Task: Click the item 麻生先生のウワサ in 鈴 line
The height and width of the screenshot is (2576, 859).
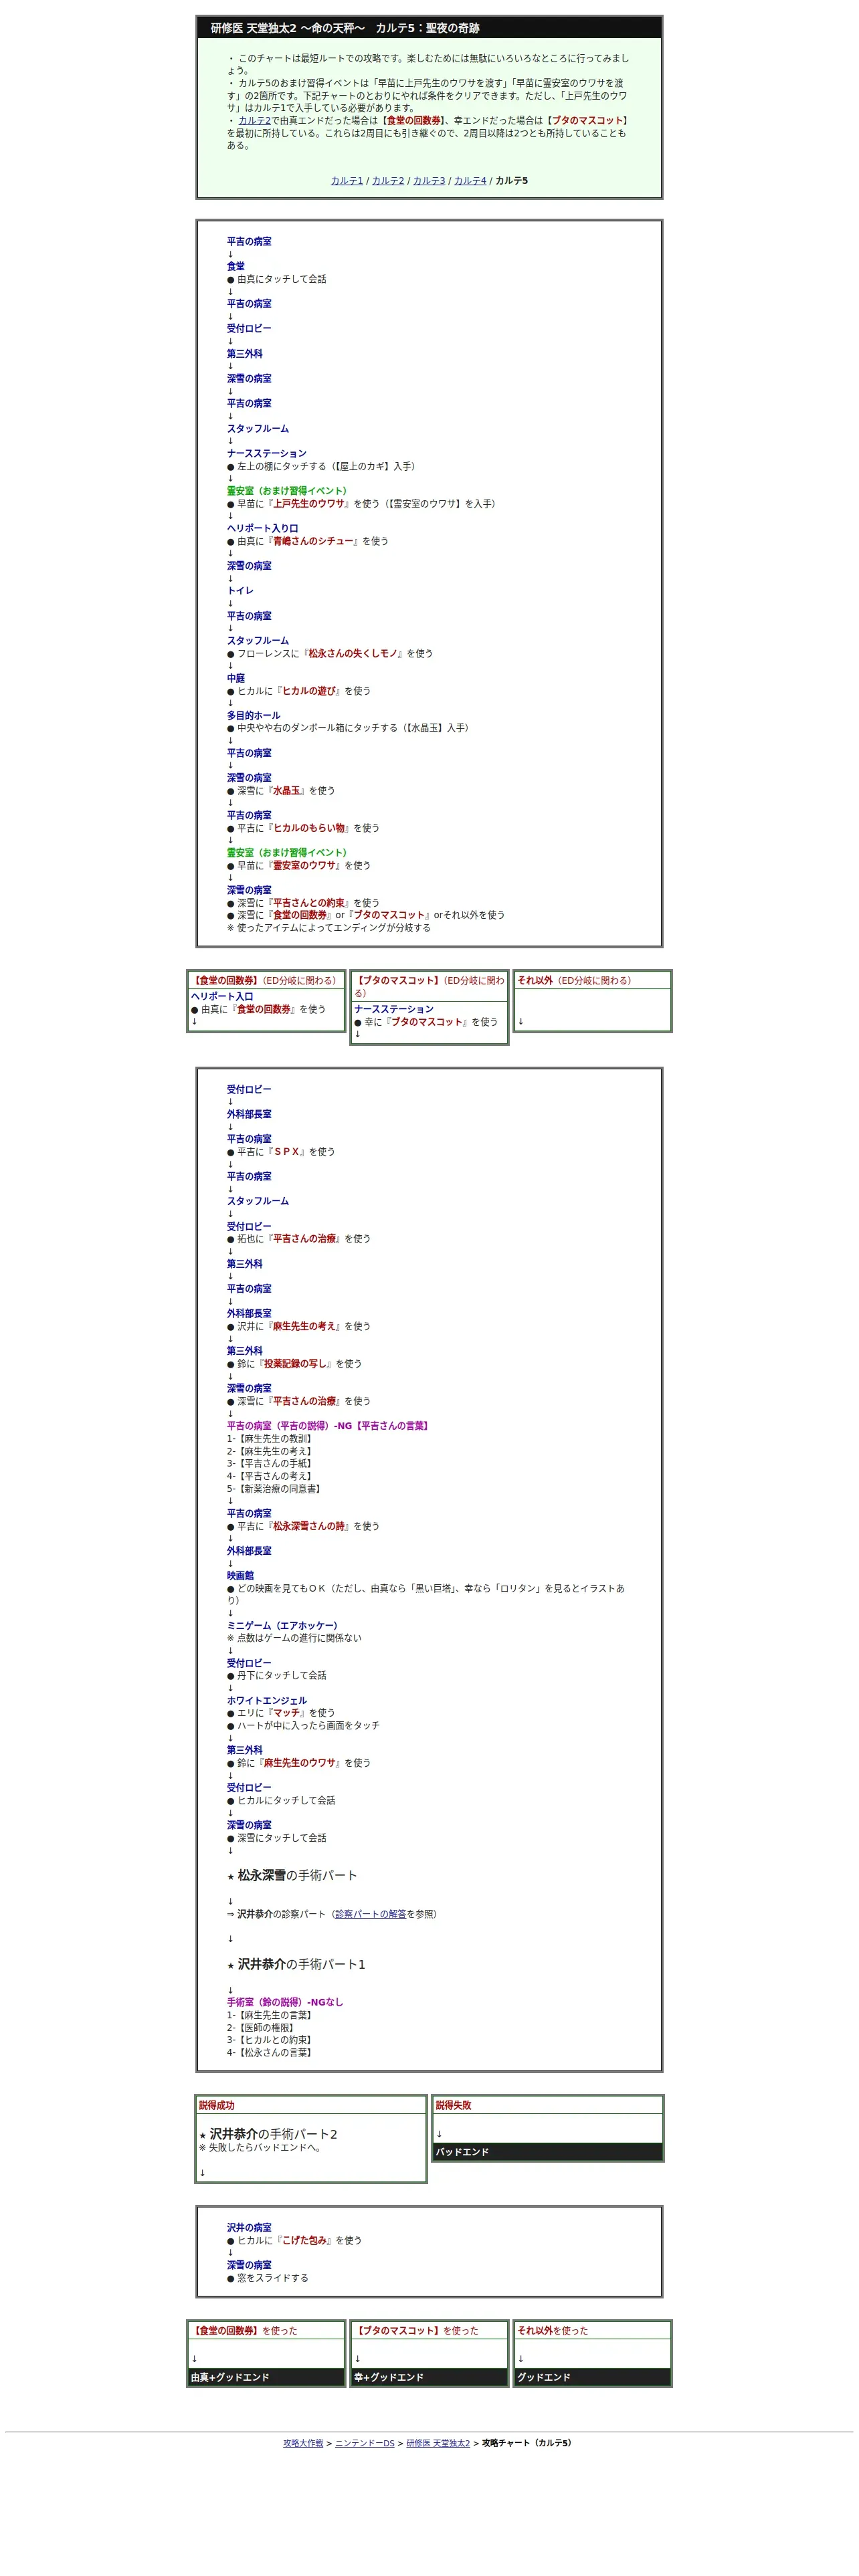Action: click(300, 1763)
